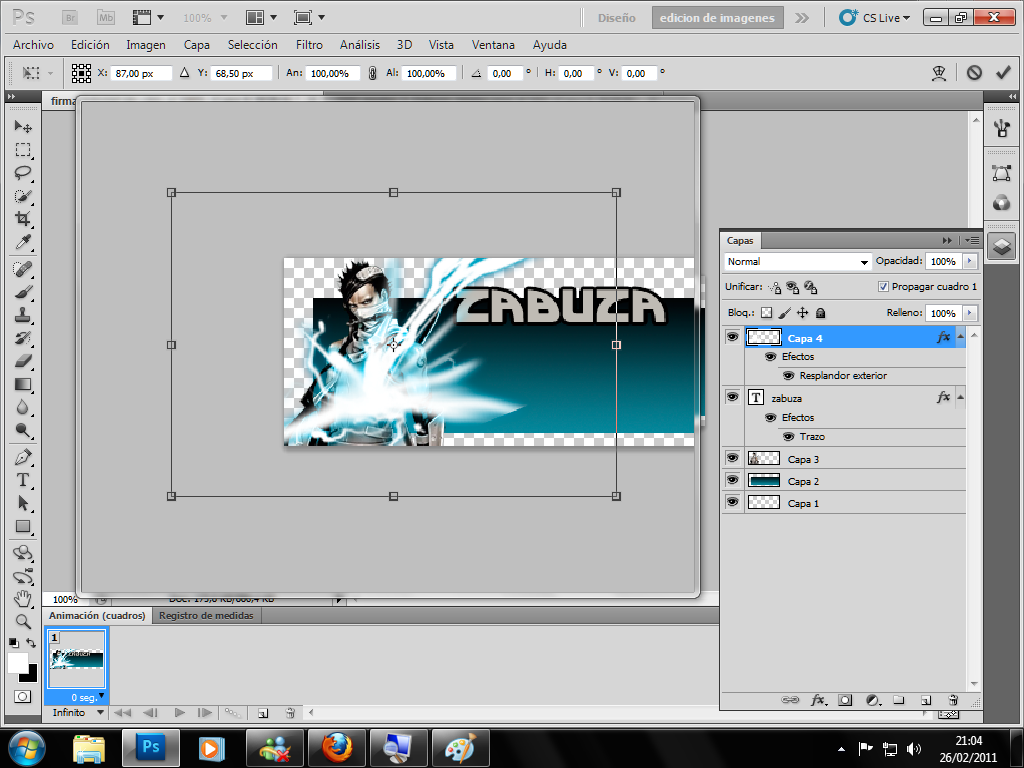Click the white foreground color swatch

(x=17, y=662)
